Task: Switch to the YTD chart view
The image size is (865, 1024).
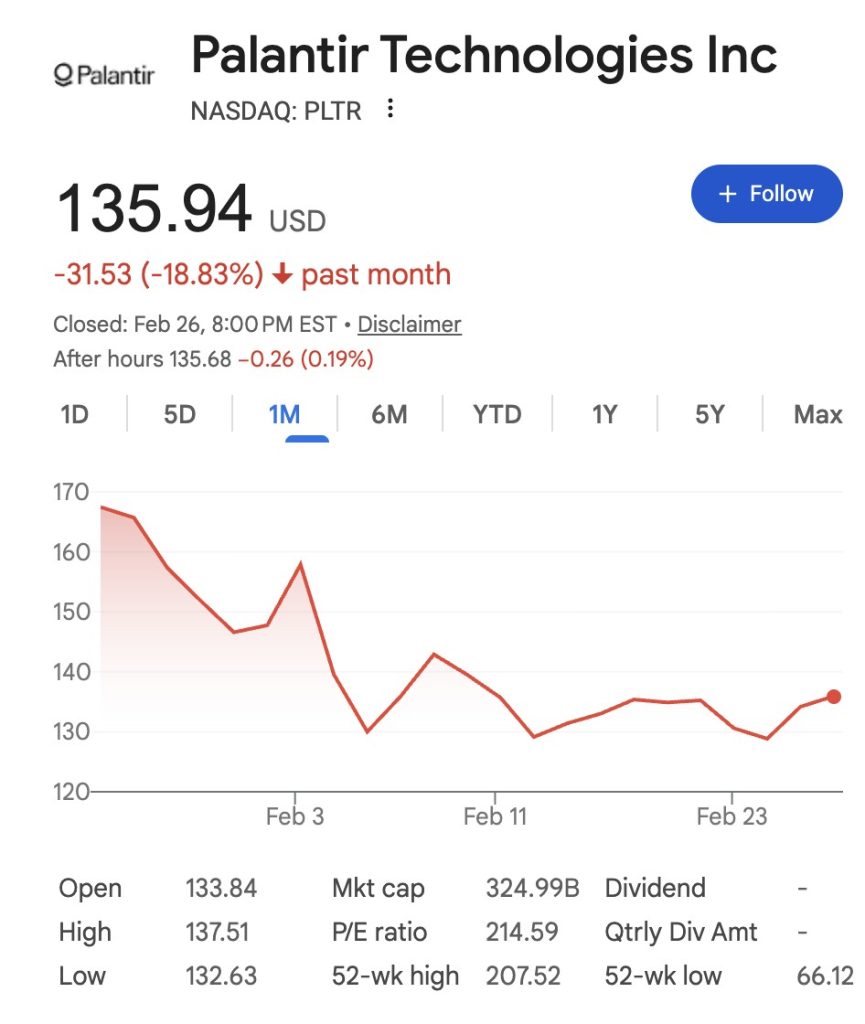Action: tap(497, 414)
